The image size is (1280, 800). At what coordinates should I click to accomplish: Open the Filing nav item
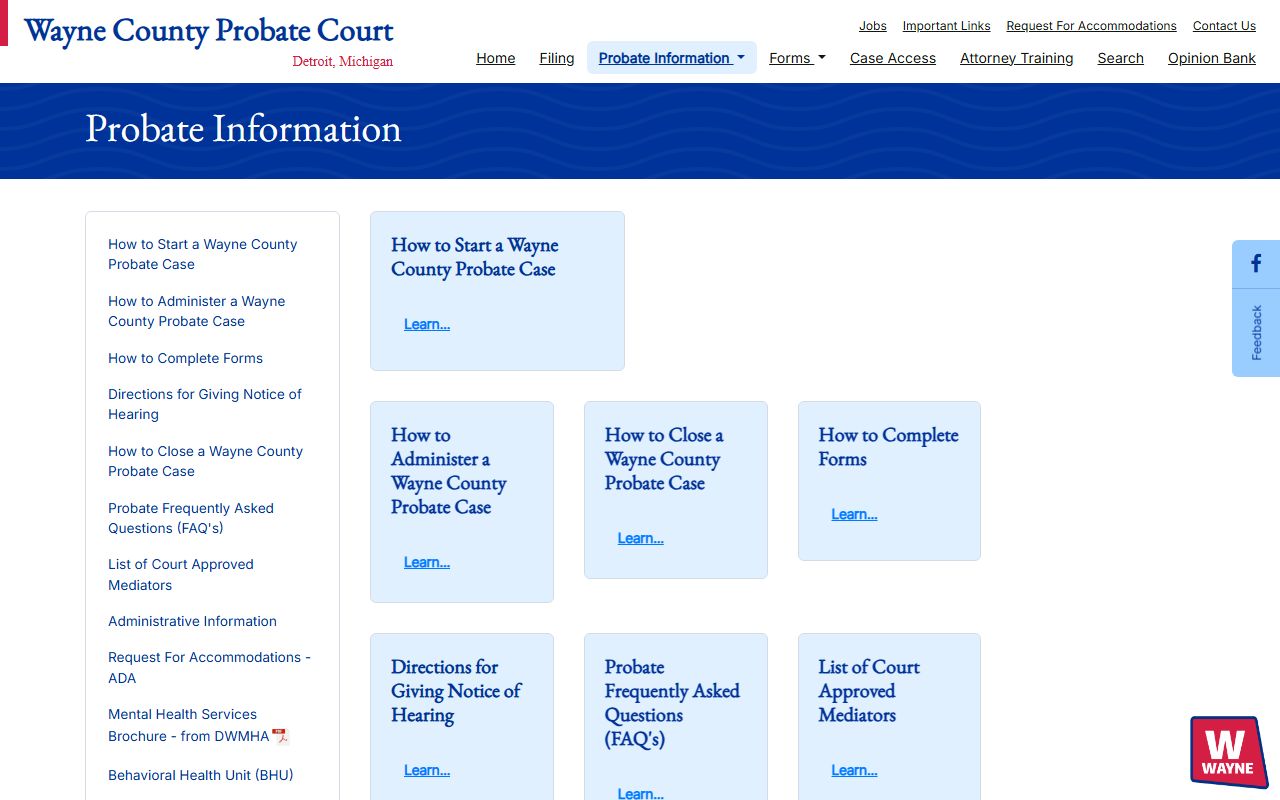(x=557, y=58)
